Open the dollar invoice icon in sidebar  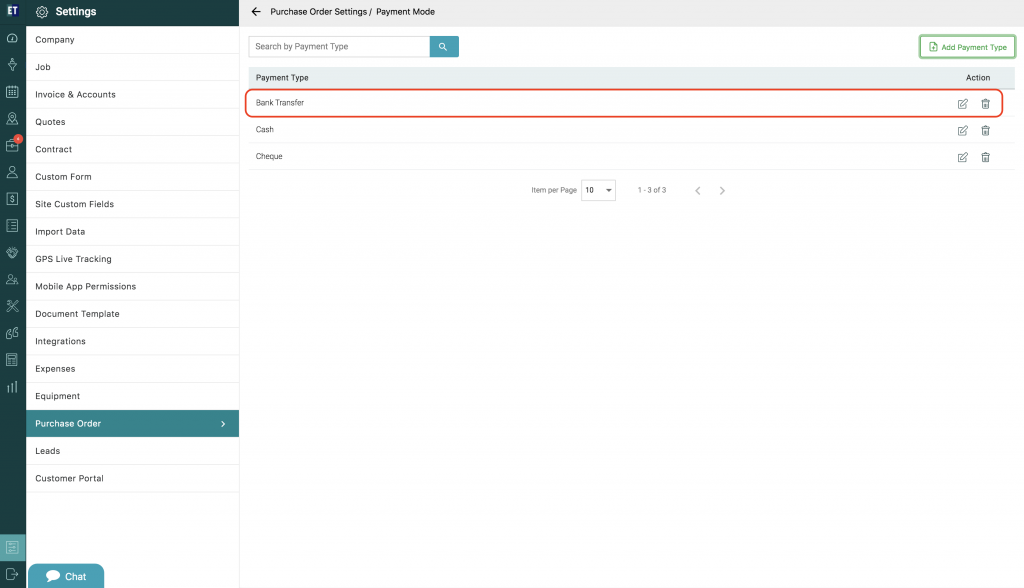pos(12,199)
